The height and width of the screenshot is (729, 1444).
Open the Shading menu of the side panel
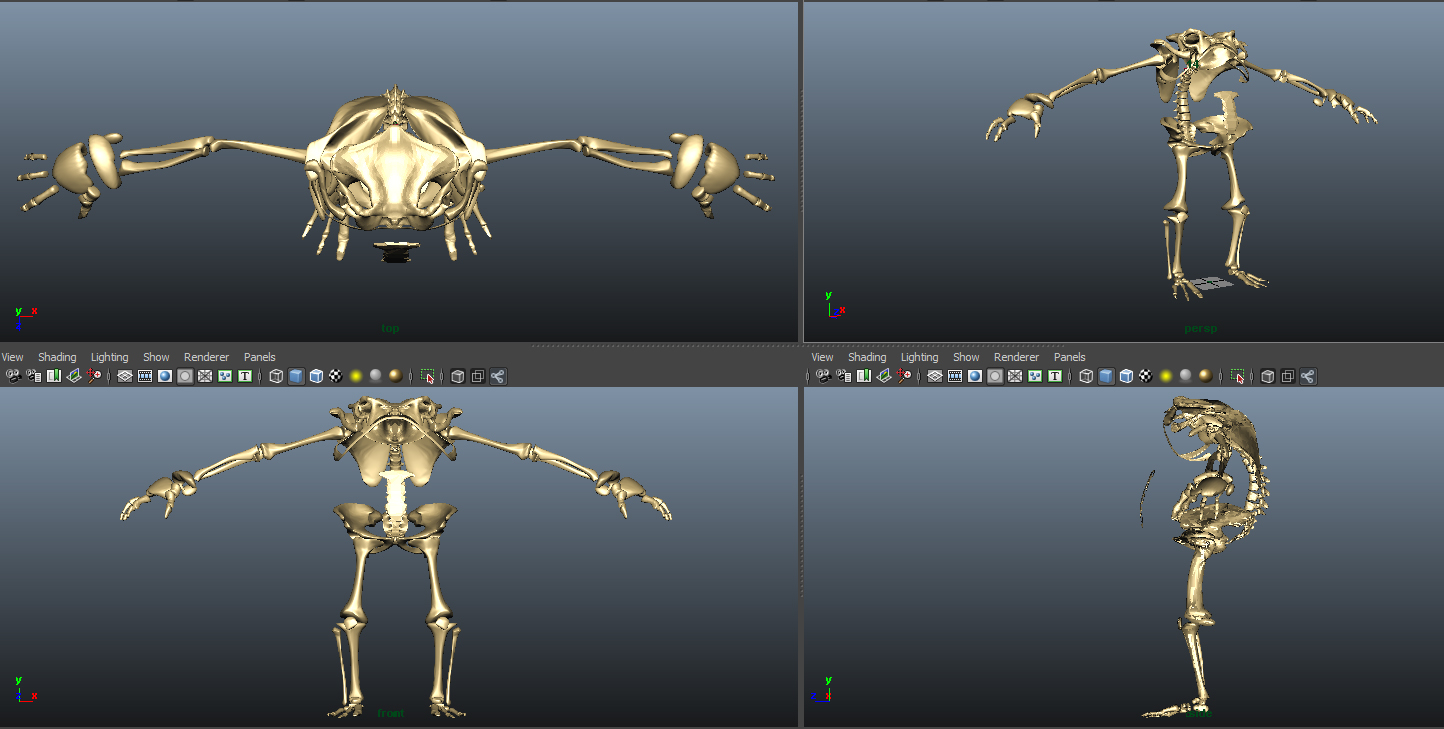(867, 357)
